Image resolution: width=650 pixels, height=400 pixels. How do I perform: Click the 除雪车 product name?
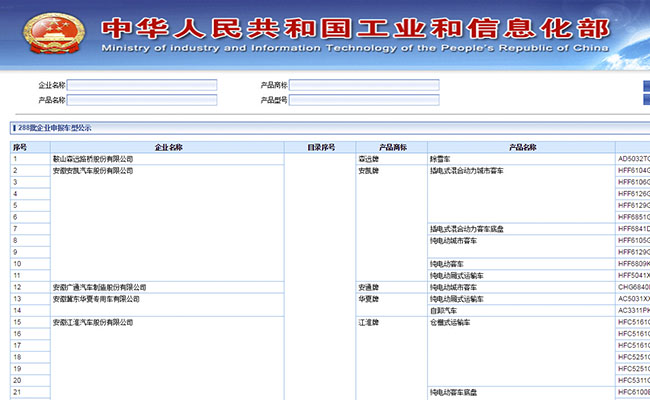[440, 159]
